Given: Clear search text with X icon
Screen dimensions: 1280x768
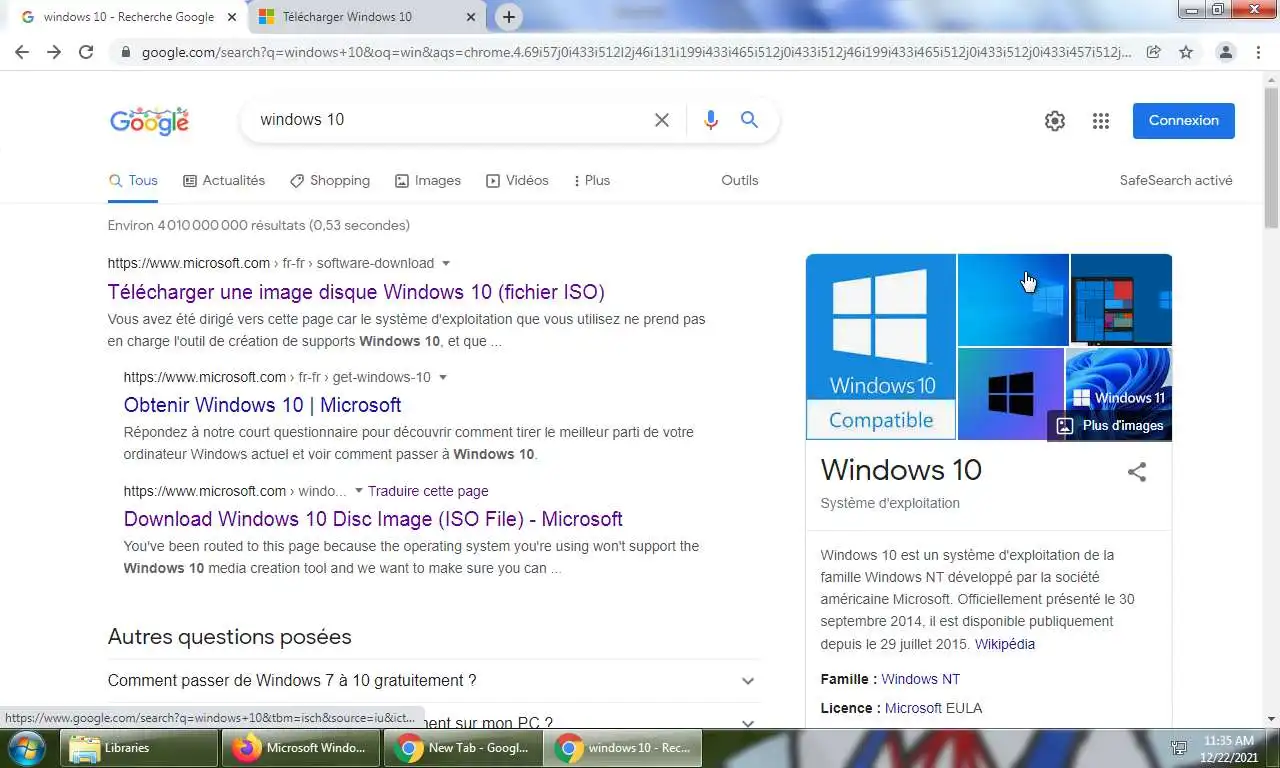Looking at the screenshot, I should tap(662, 120).
